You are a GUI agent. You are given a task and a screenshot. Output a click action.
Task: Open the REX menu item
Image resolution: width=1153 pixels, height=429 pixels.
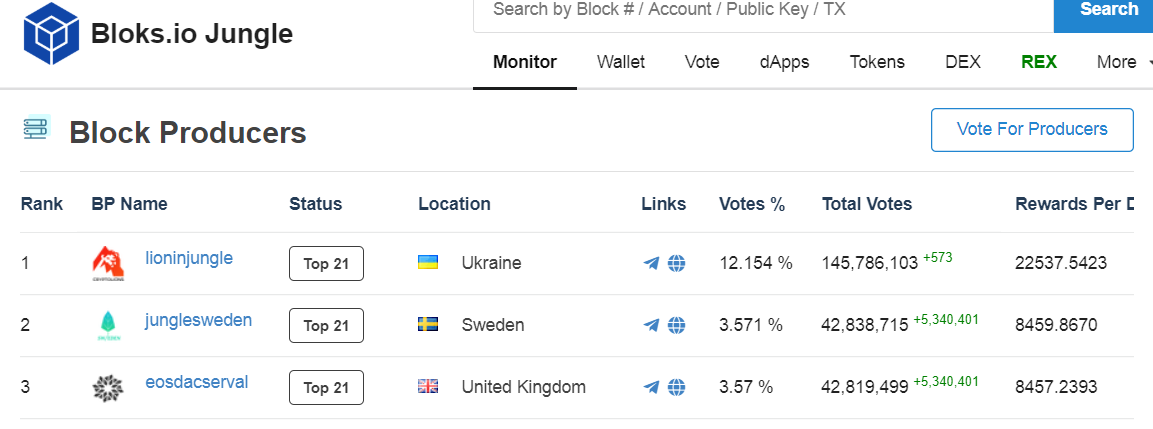point(1039,62)
